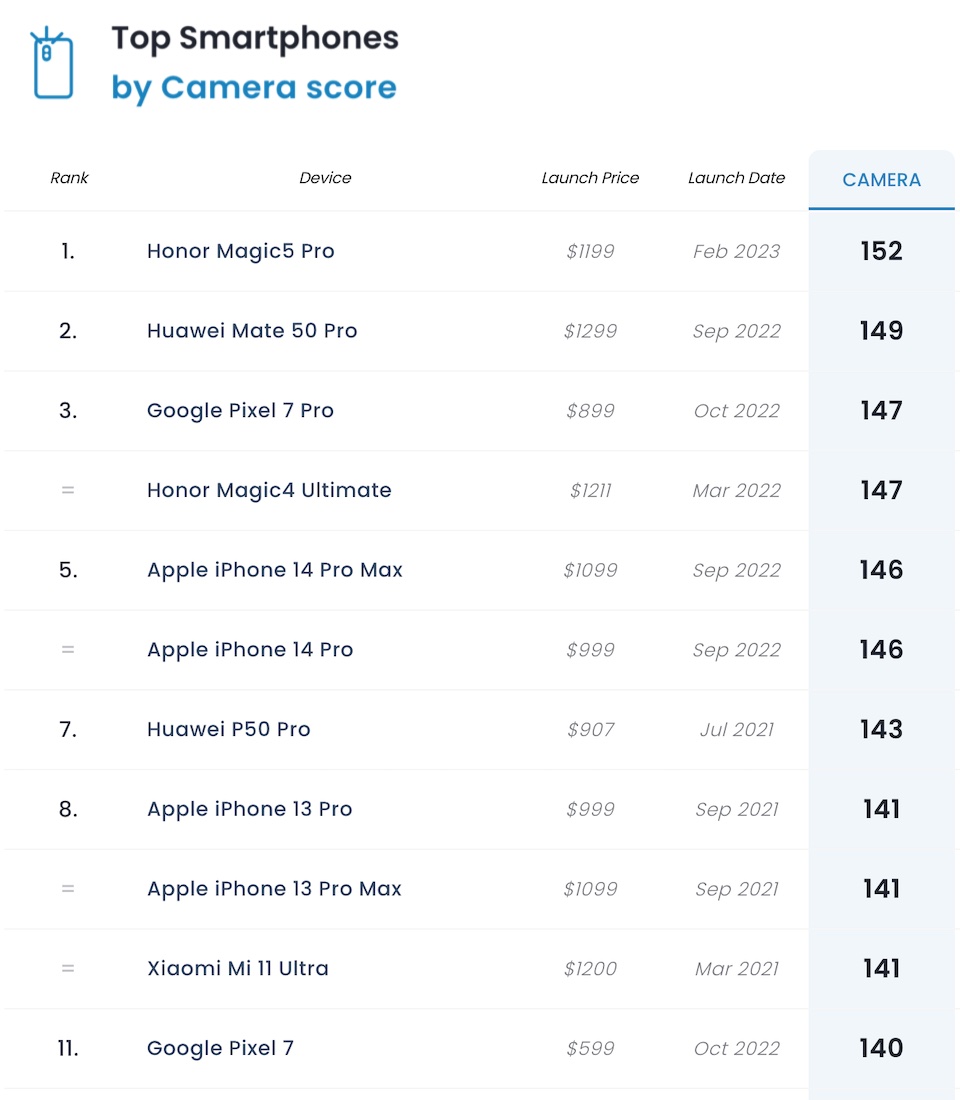Sort by Launch Date column header
The image size is (960, 1100).
coord(736,178)
